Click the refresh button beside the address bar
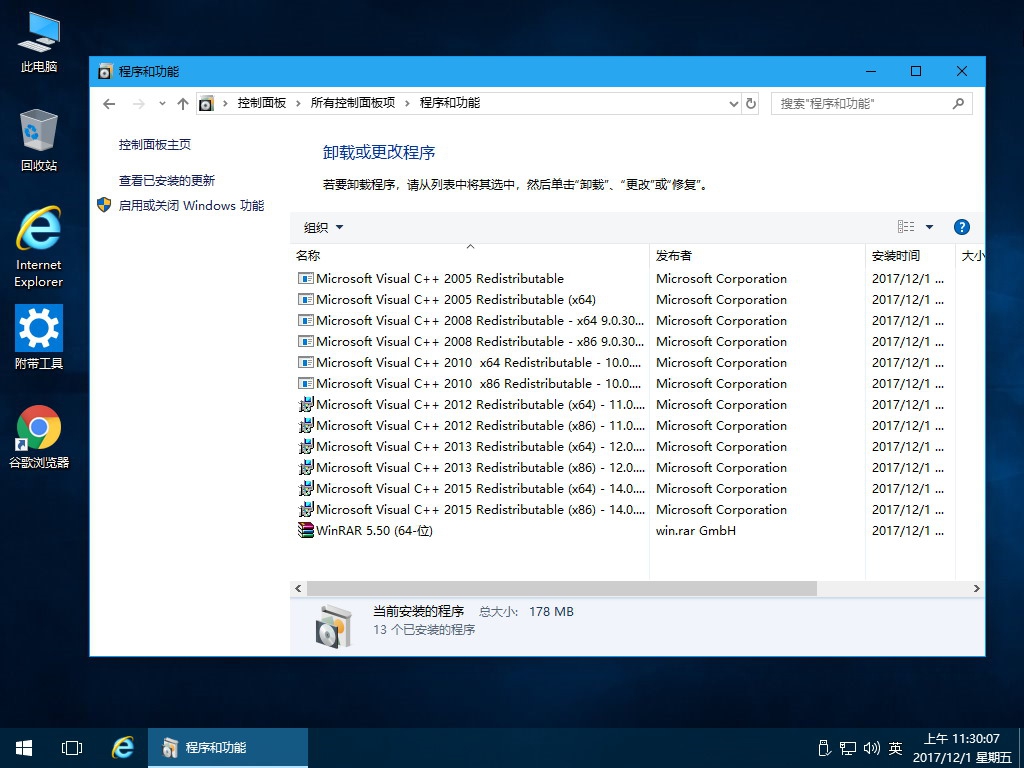Screen dimensions: 1024x768 [751, 103]
